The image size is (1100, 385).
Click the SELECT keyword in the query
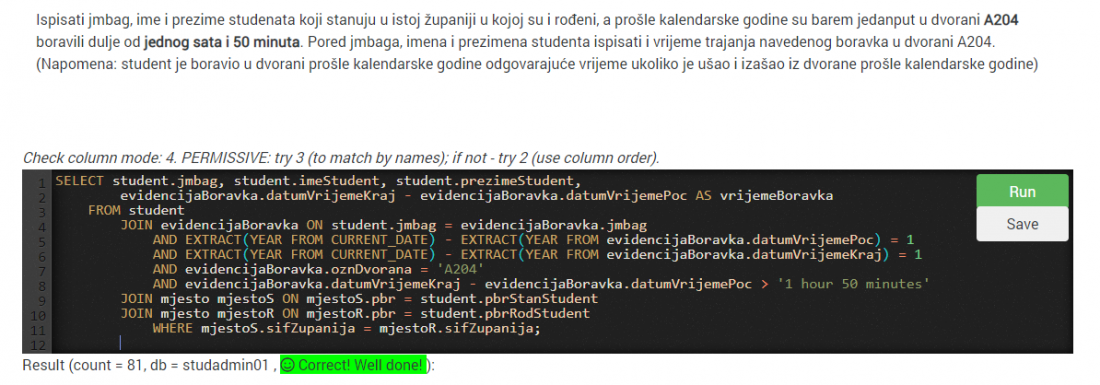(x=80, y=181)
